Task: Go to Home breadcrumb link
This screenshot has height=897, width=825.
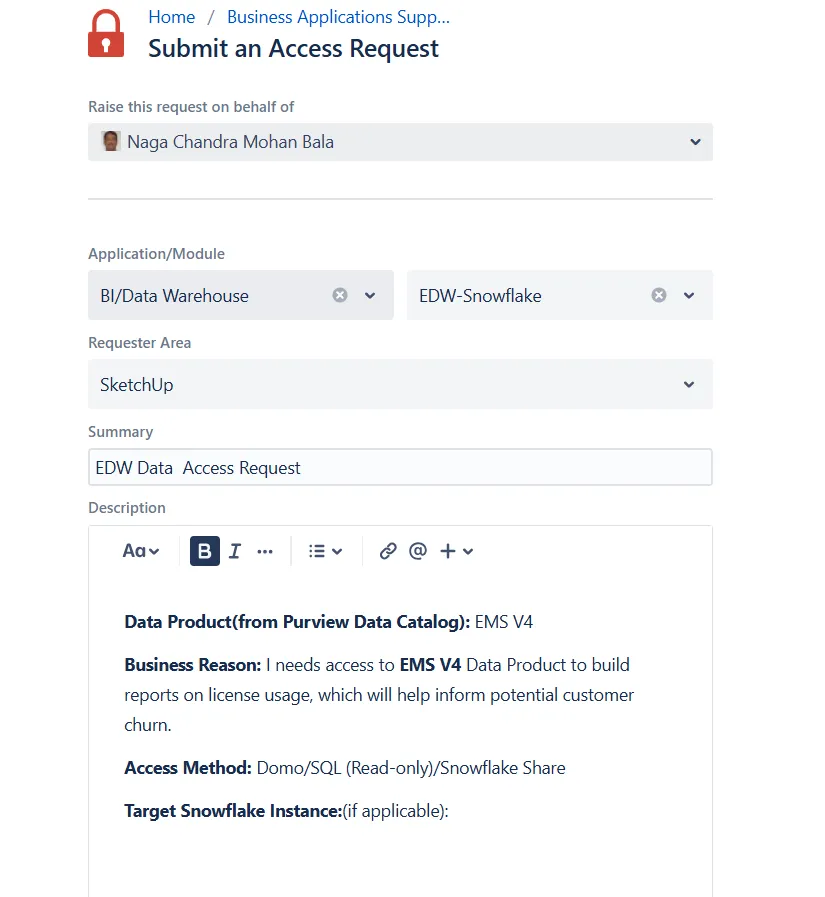Action: (171, 17)
